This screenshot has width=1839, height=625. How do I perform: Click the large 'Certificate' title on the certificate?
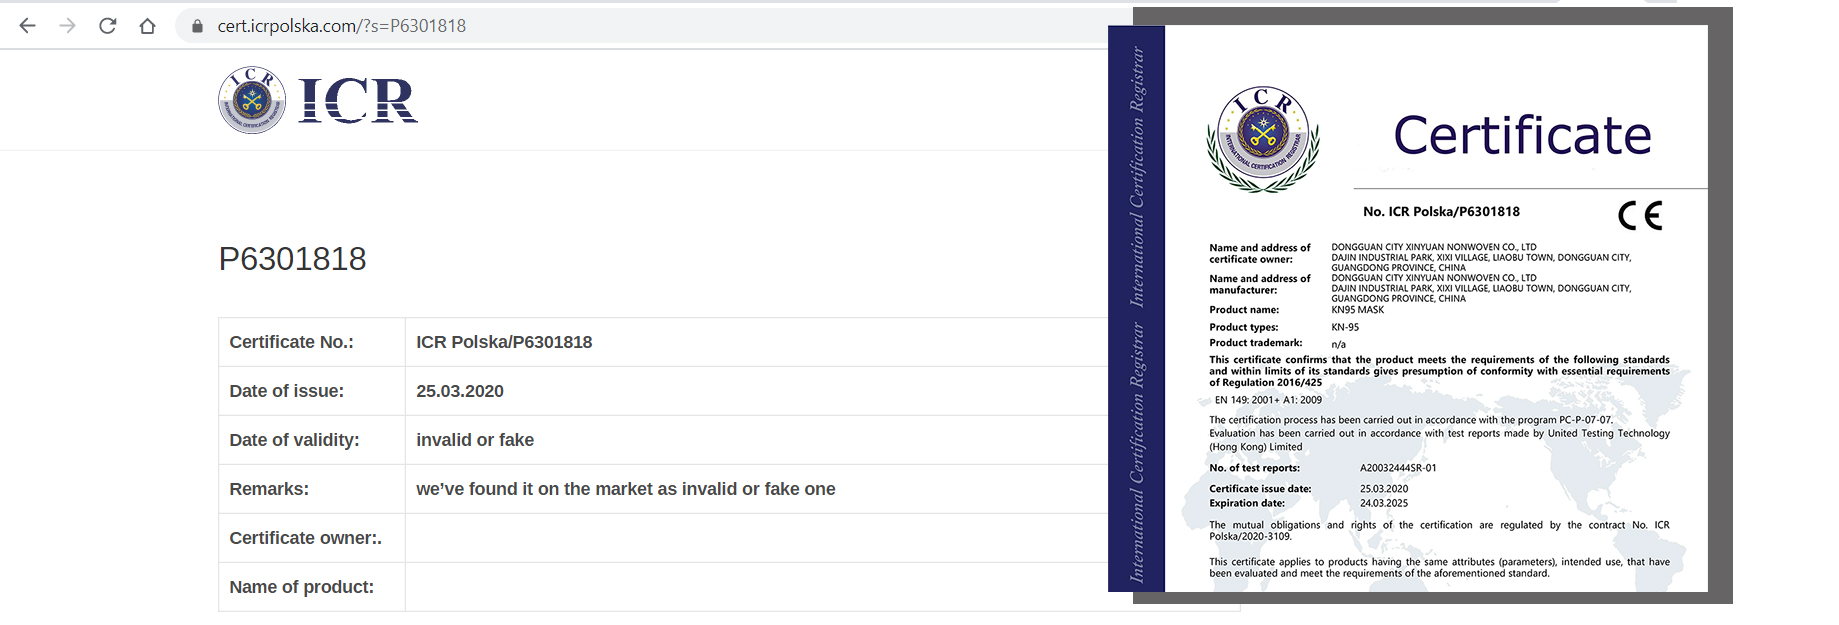(1522, 135)
